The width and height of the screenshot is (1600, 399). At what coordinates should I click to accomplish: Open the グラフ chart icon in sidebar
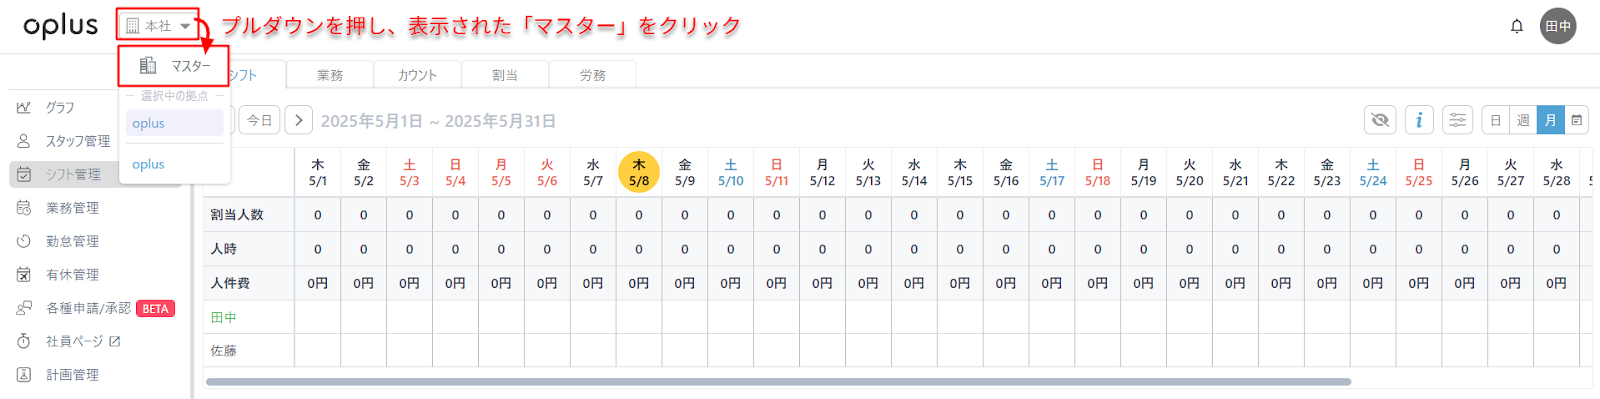coord(24,107)
